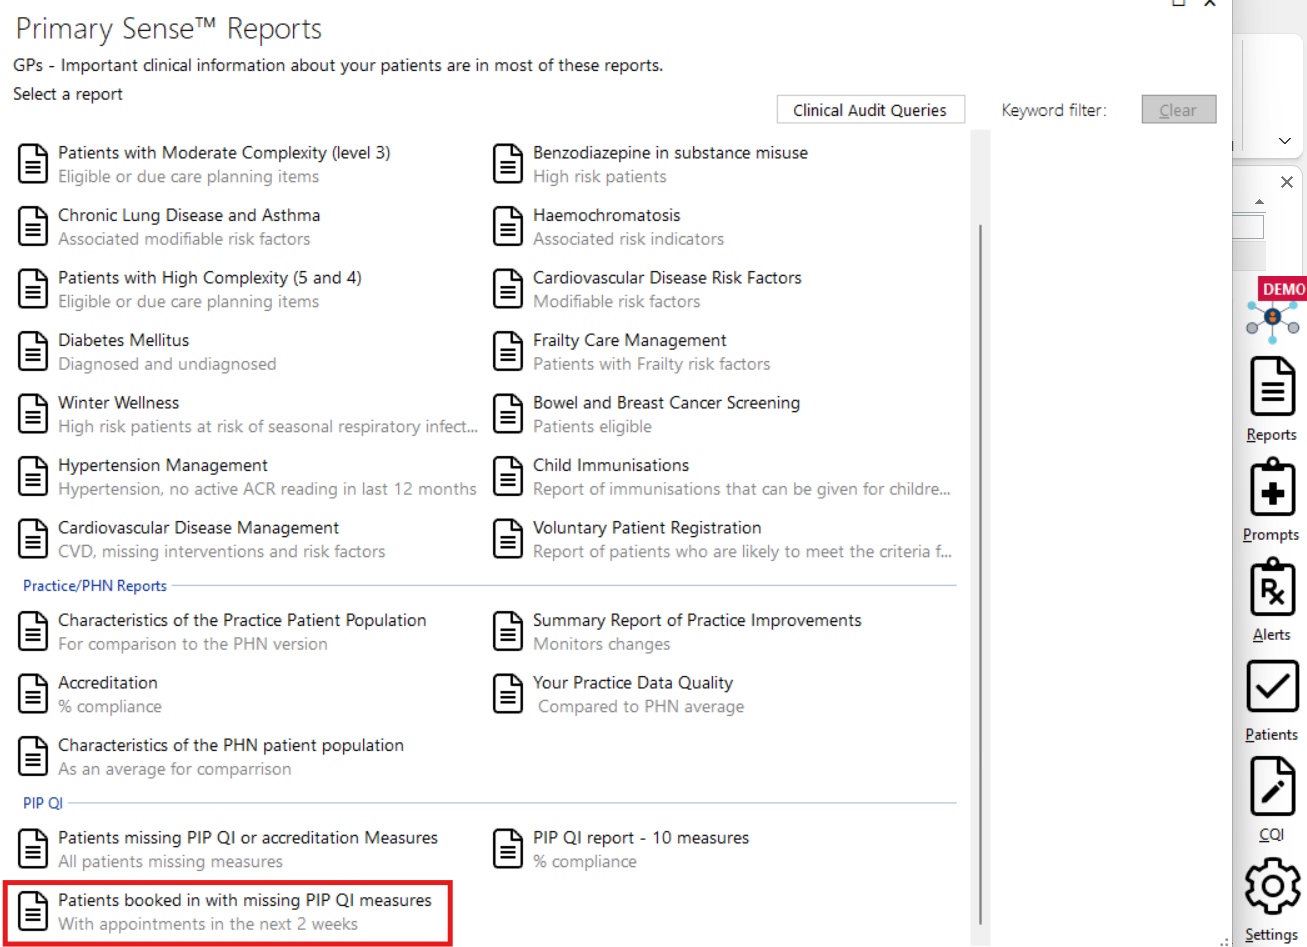Click 'Compared to PHN average' subtitle
The image size is (1307, 947).
pos(641,707)
